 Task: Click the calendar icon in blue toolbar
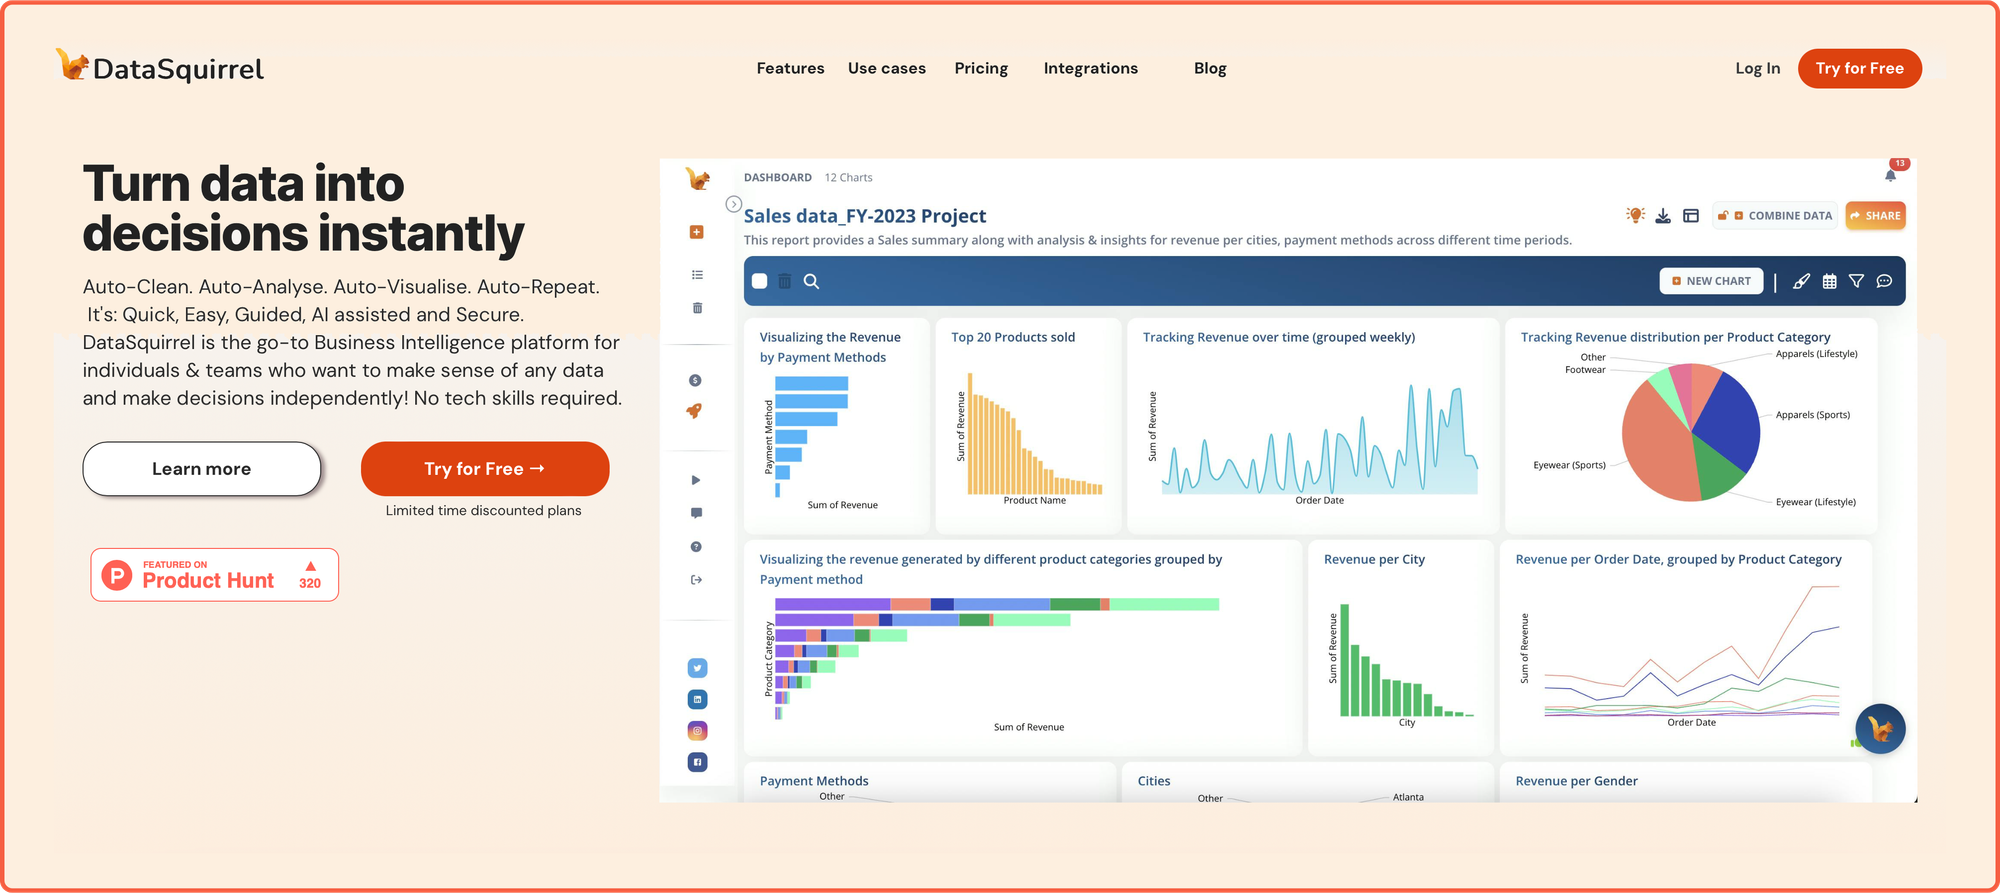click(1829, 282)
